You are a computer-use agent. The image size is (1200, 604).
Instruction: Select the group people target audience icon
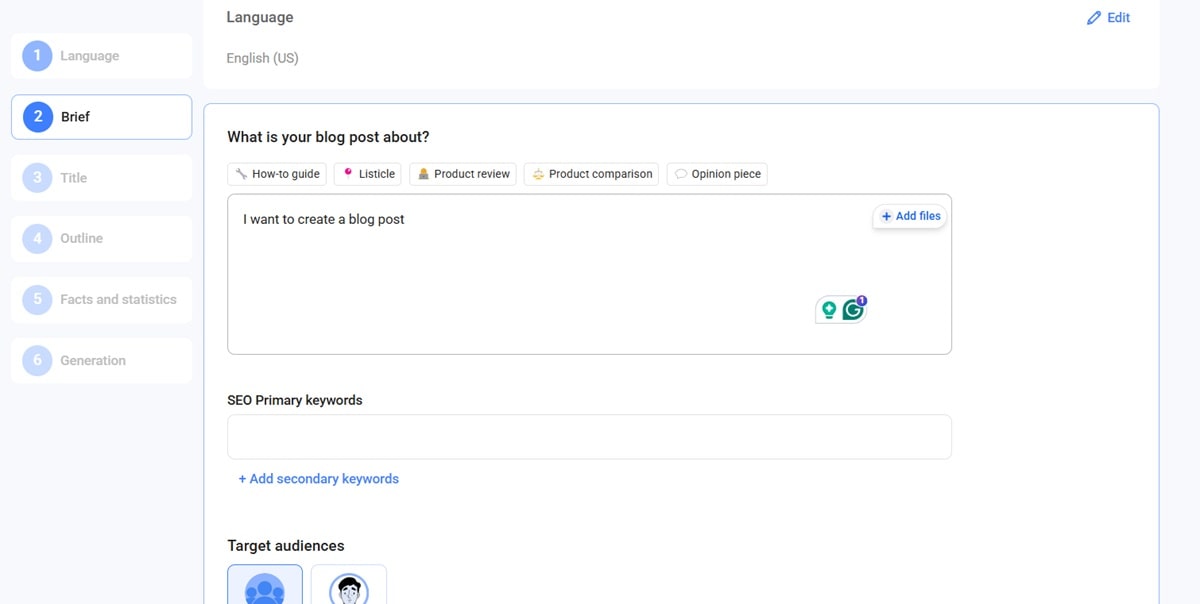(265, 586)
